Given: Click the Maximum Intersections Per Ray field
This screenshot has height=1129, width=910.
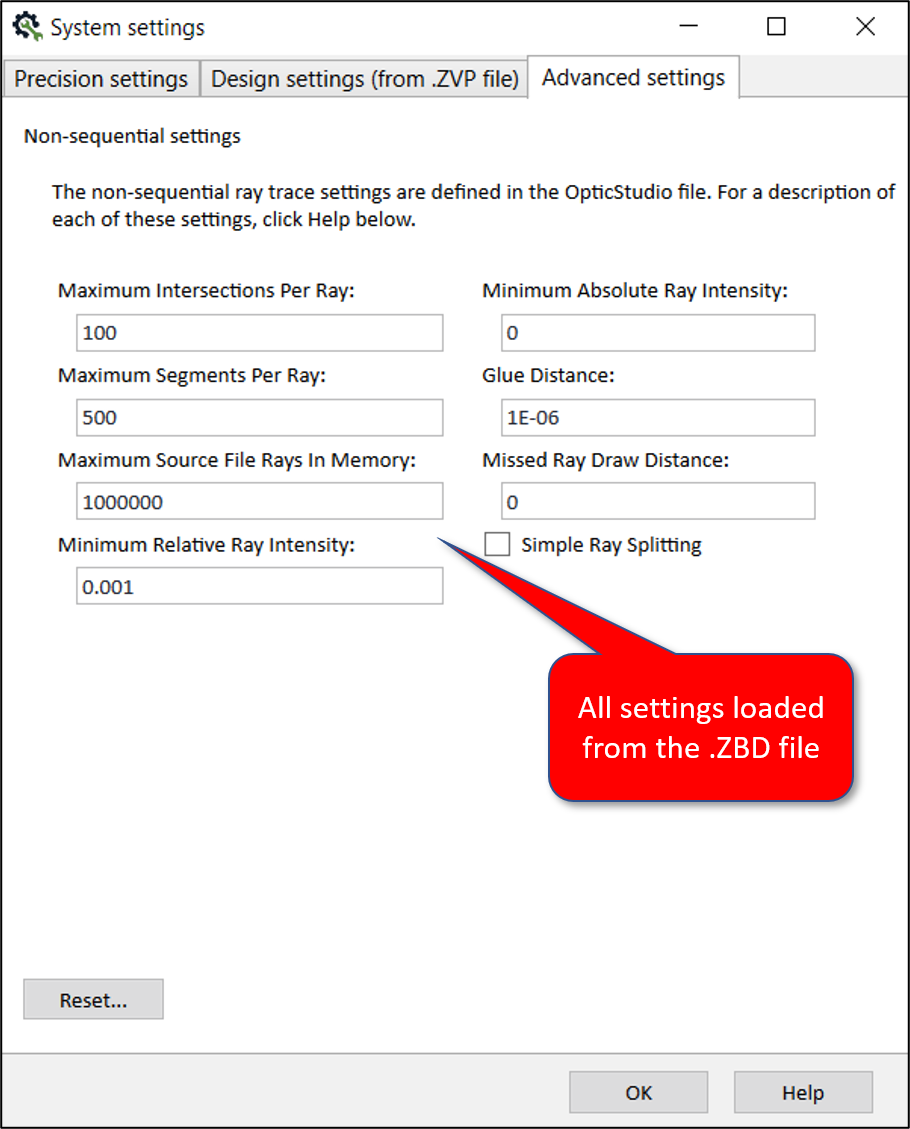Looking at the screenshot, I should 260,333.
